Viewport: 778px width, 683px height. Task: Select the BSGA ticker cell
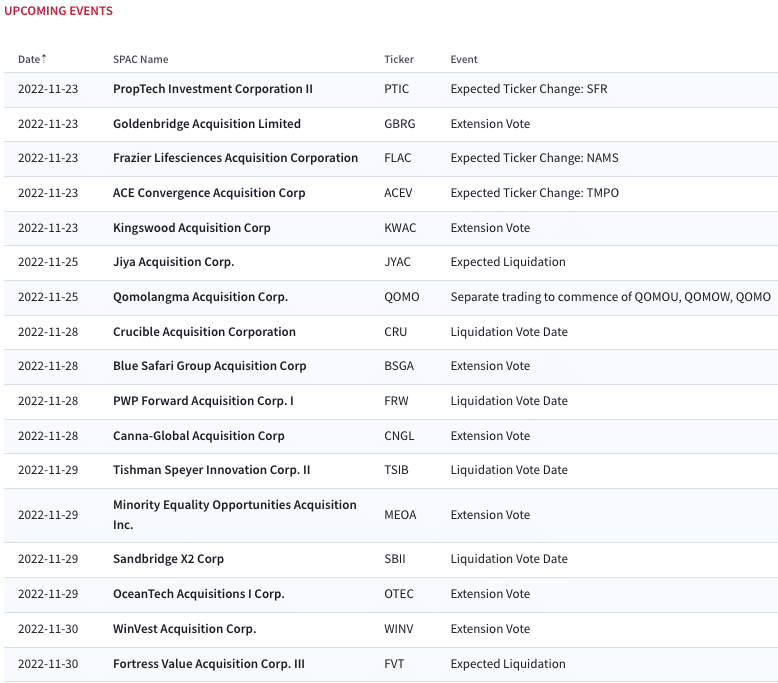399,366
